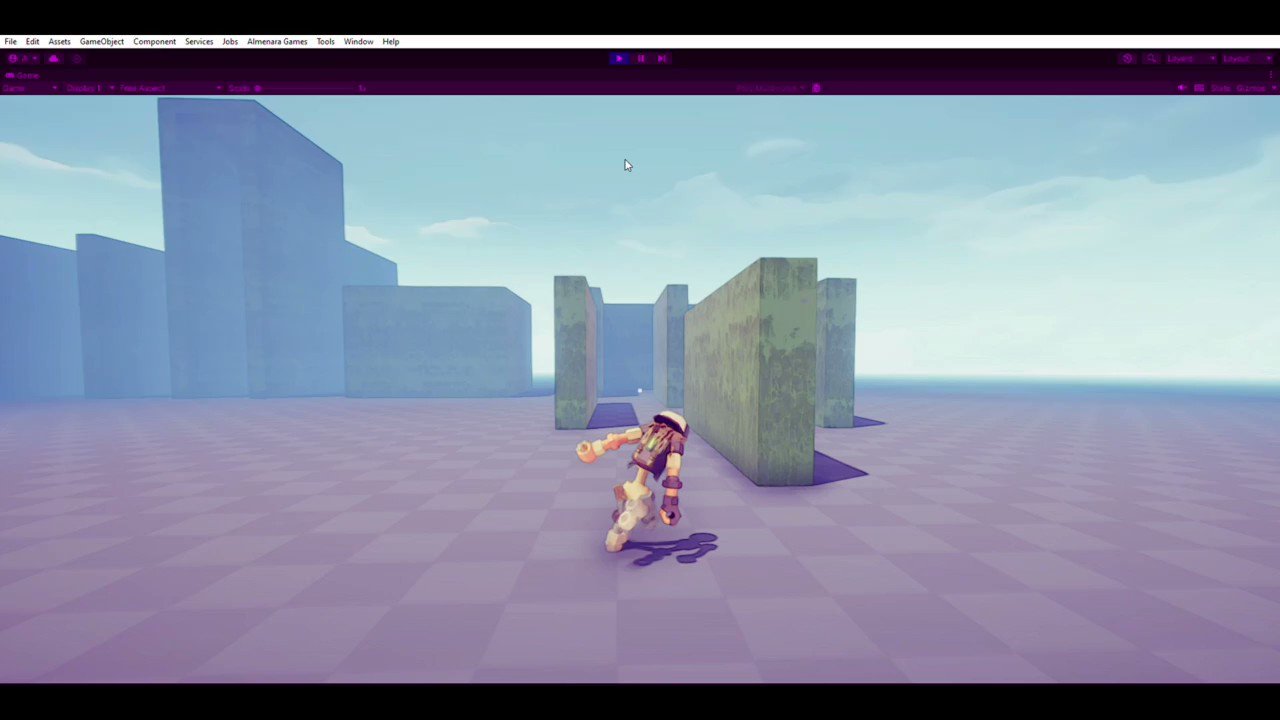The width and height of the screenshot is (1280, 720).
Task: Open the Window menu
Action: point(358,41)
